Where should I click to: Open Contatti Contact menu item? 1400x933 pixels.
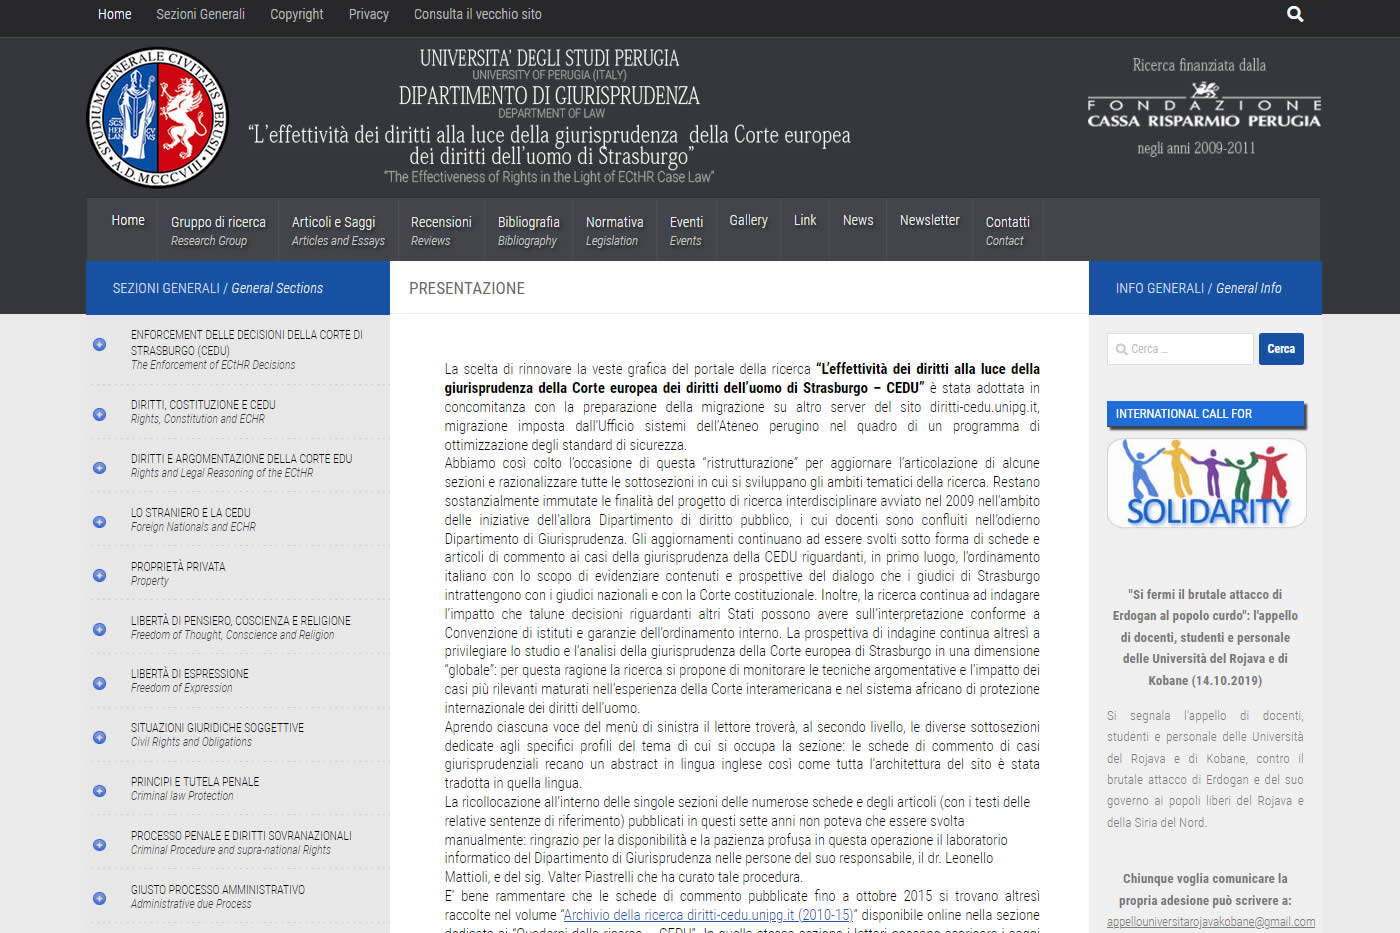(x=1007, y=230)
